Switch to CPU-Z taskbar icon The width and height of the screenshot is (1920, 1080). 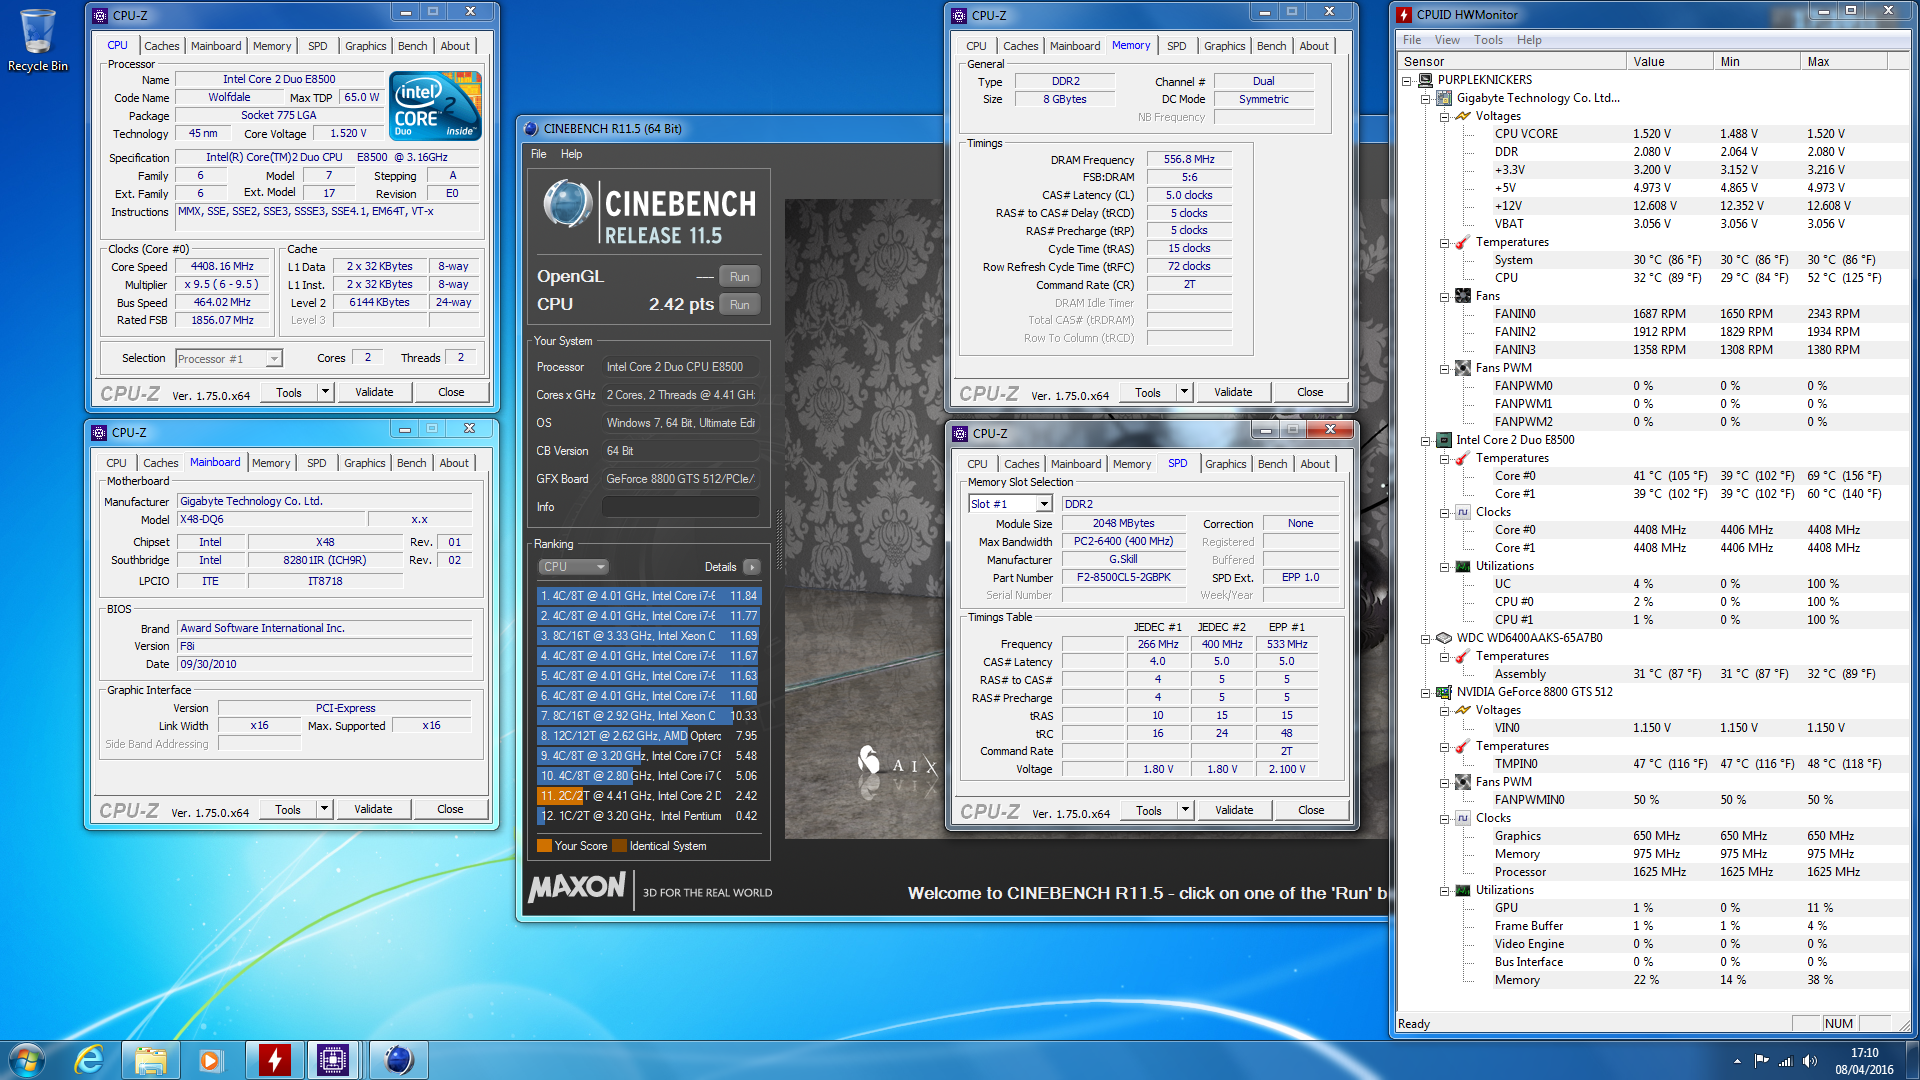(x=333, y=1060)
